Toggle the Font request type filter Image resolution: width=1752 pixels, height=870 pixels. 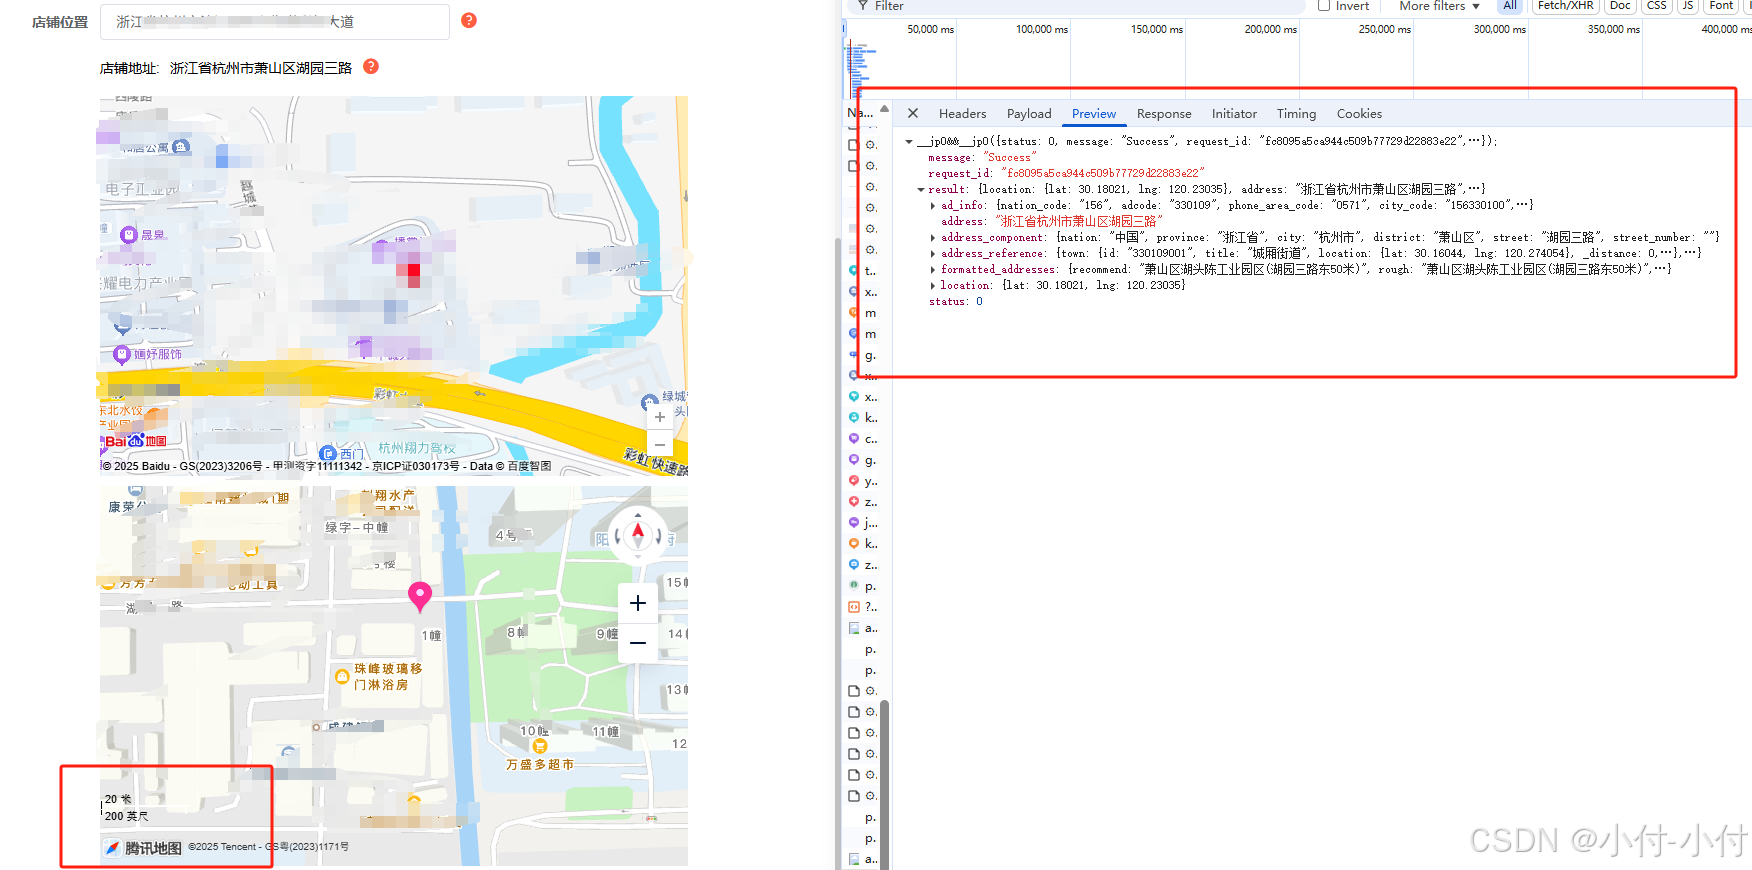[1721, 6]
